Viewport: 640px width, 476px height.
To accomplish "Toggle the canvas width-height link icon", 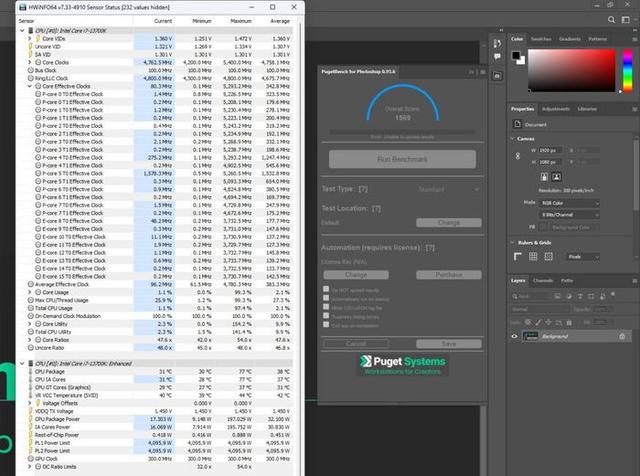I will click(x=518, y=156).
